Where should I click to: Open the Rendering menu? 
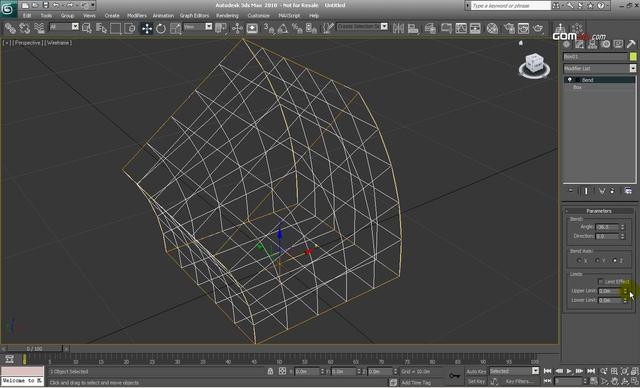click(227, 16)
